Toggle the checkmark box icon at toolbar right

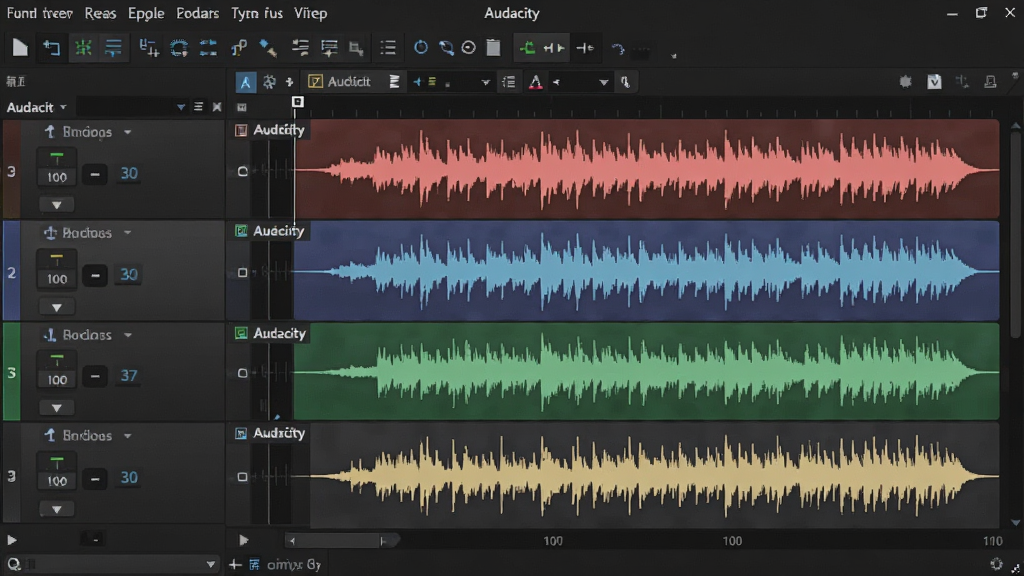(x=935, y=82)
